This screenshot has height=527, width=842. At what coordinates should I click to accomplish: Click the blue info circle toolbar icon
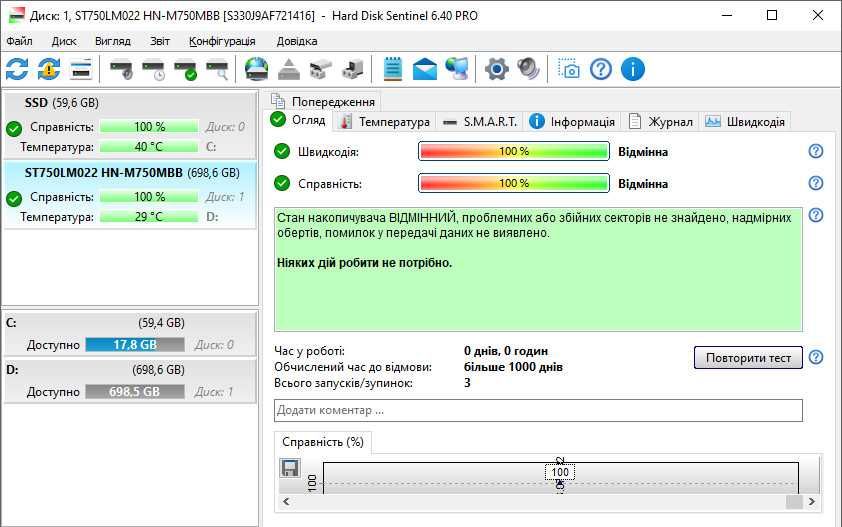coord(633,69)
